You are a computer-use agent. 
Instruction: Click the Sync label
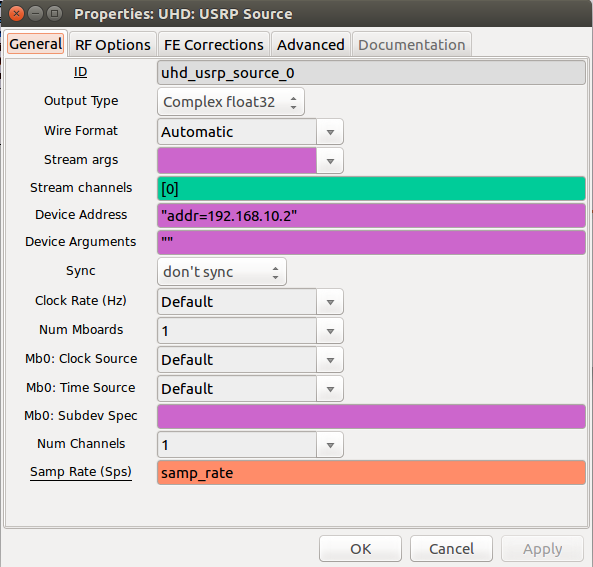[81, 271]
